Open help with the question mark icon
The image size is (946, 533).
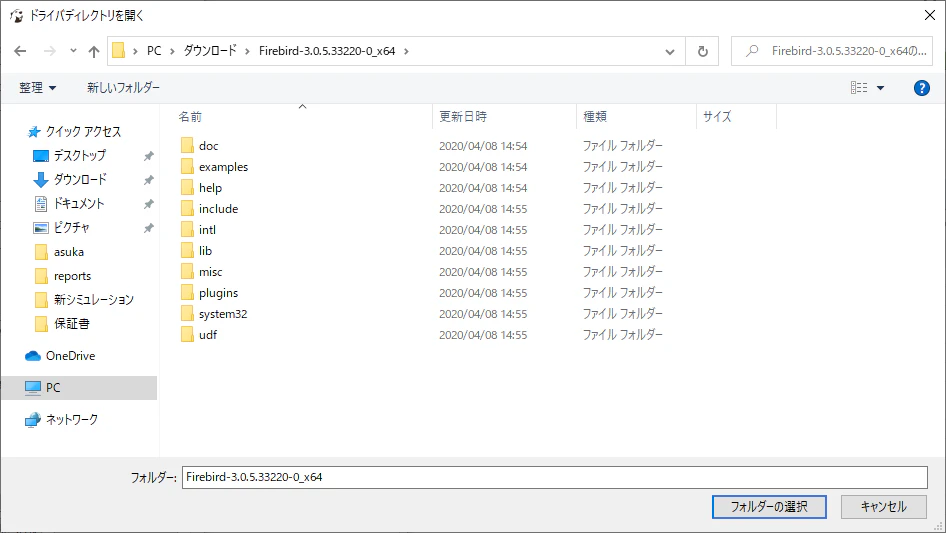[x=921, y=88]
